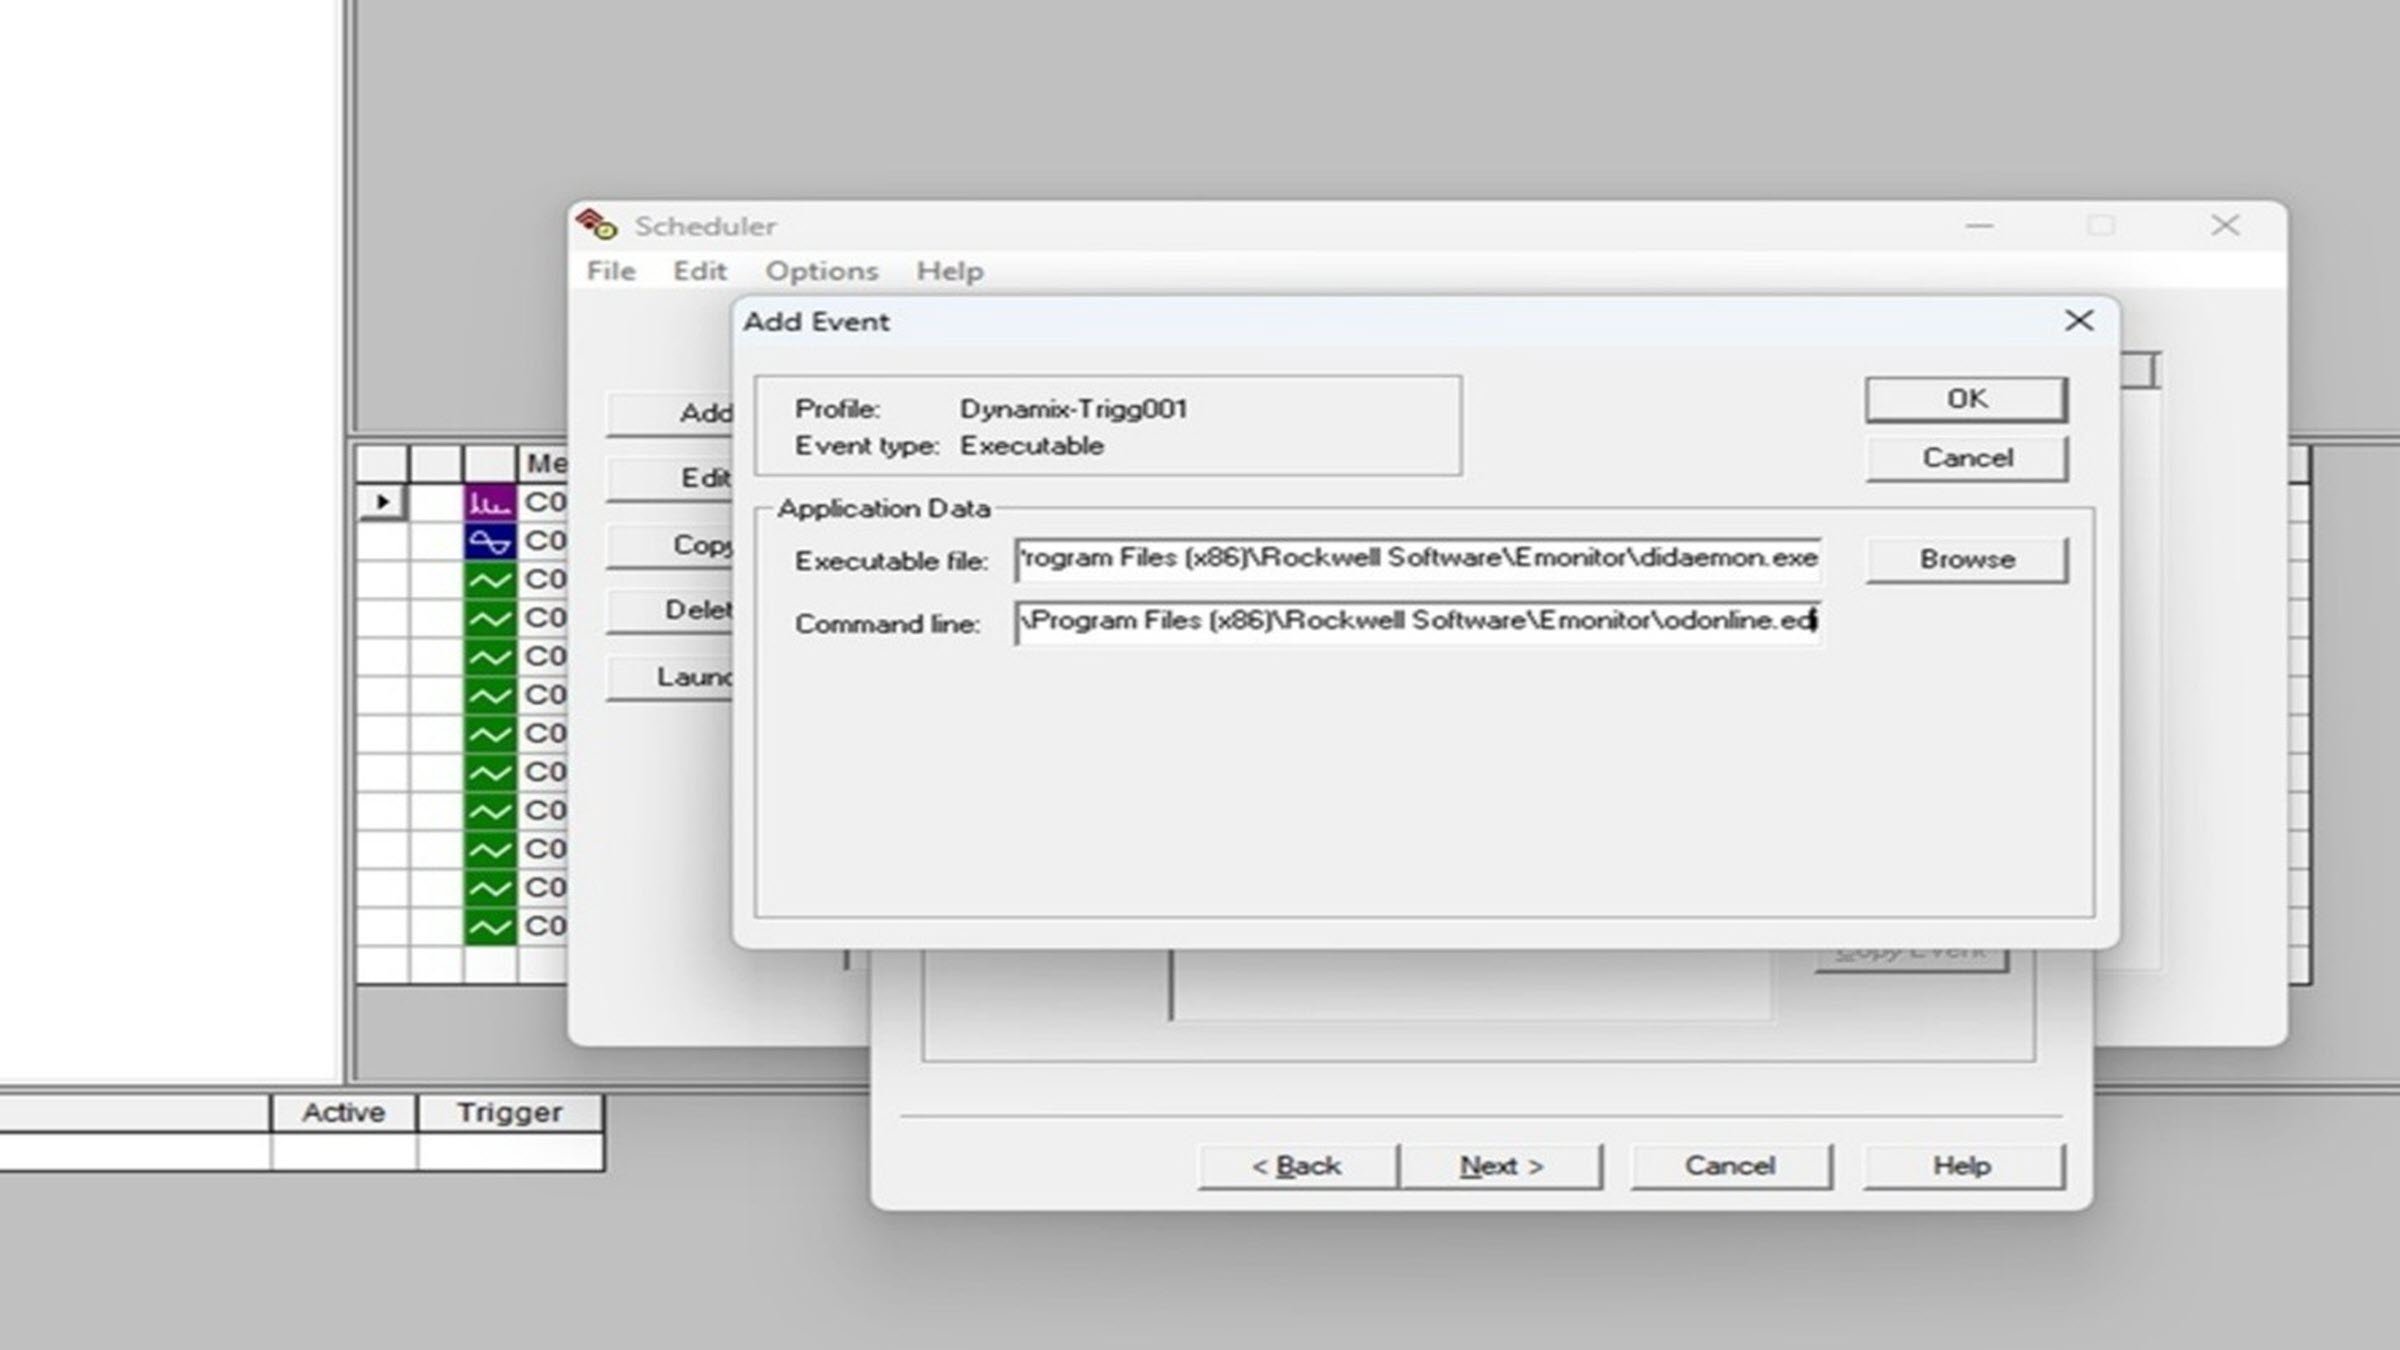Open Help from the wizard

(x=1962, y=1166)
